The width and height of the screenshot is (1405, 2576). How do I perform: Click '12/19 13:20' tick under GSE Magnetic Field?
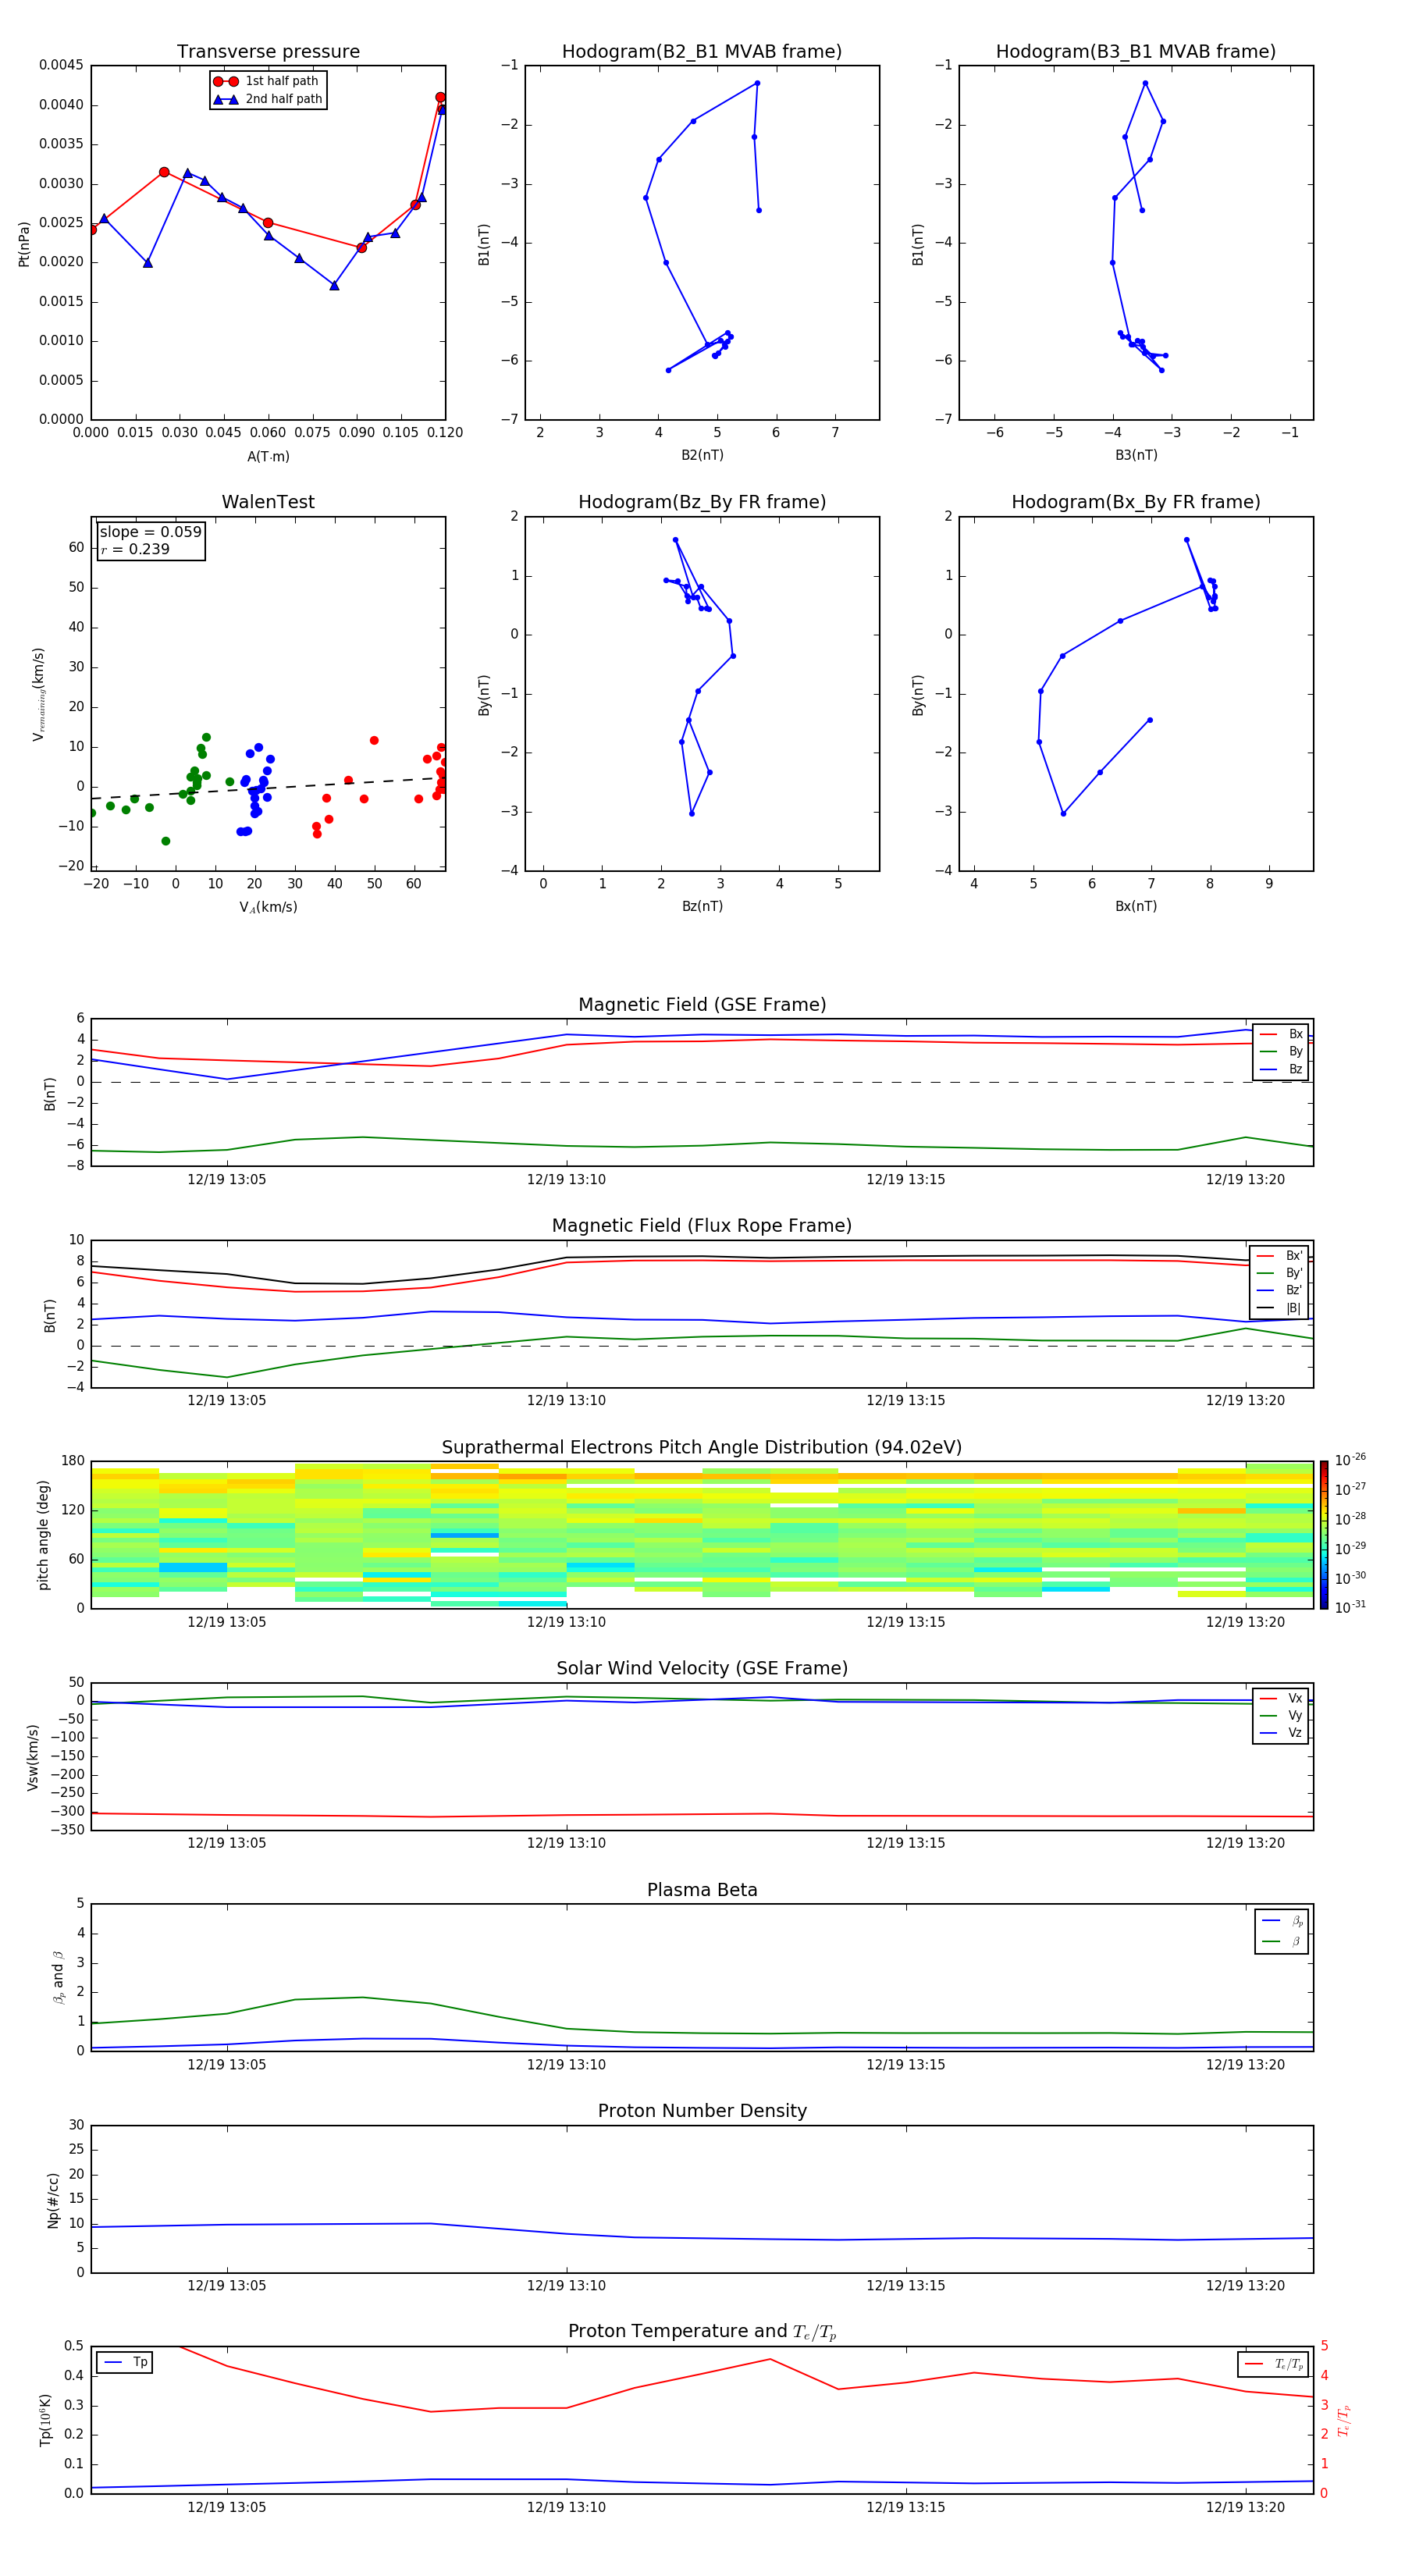[1245, 1179]
